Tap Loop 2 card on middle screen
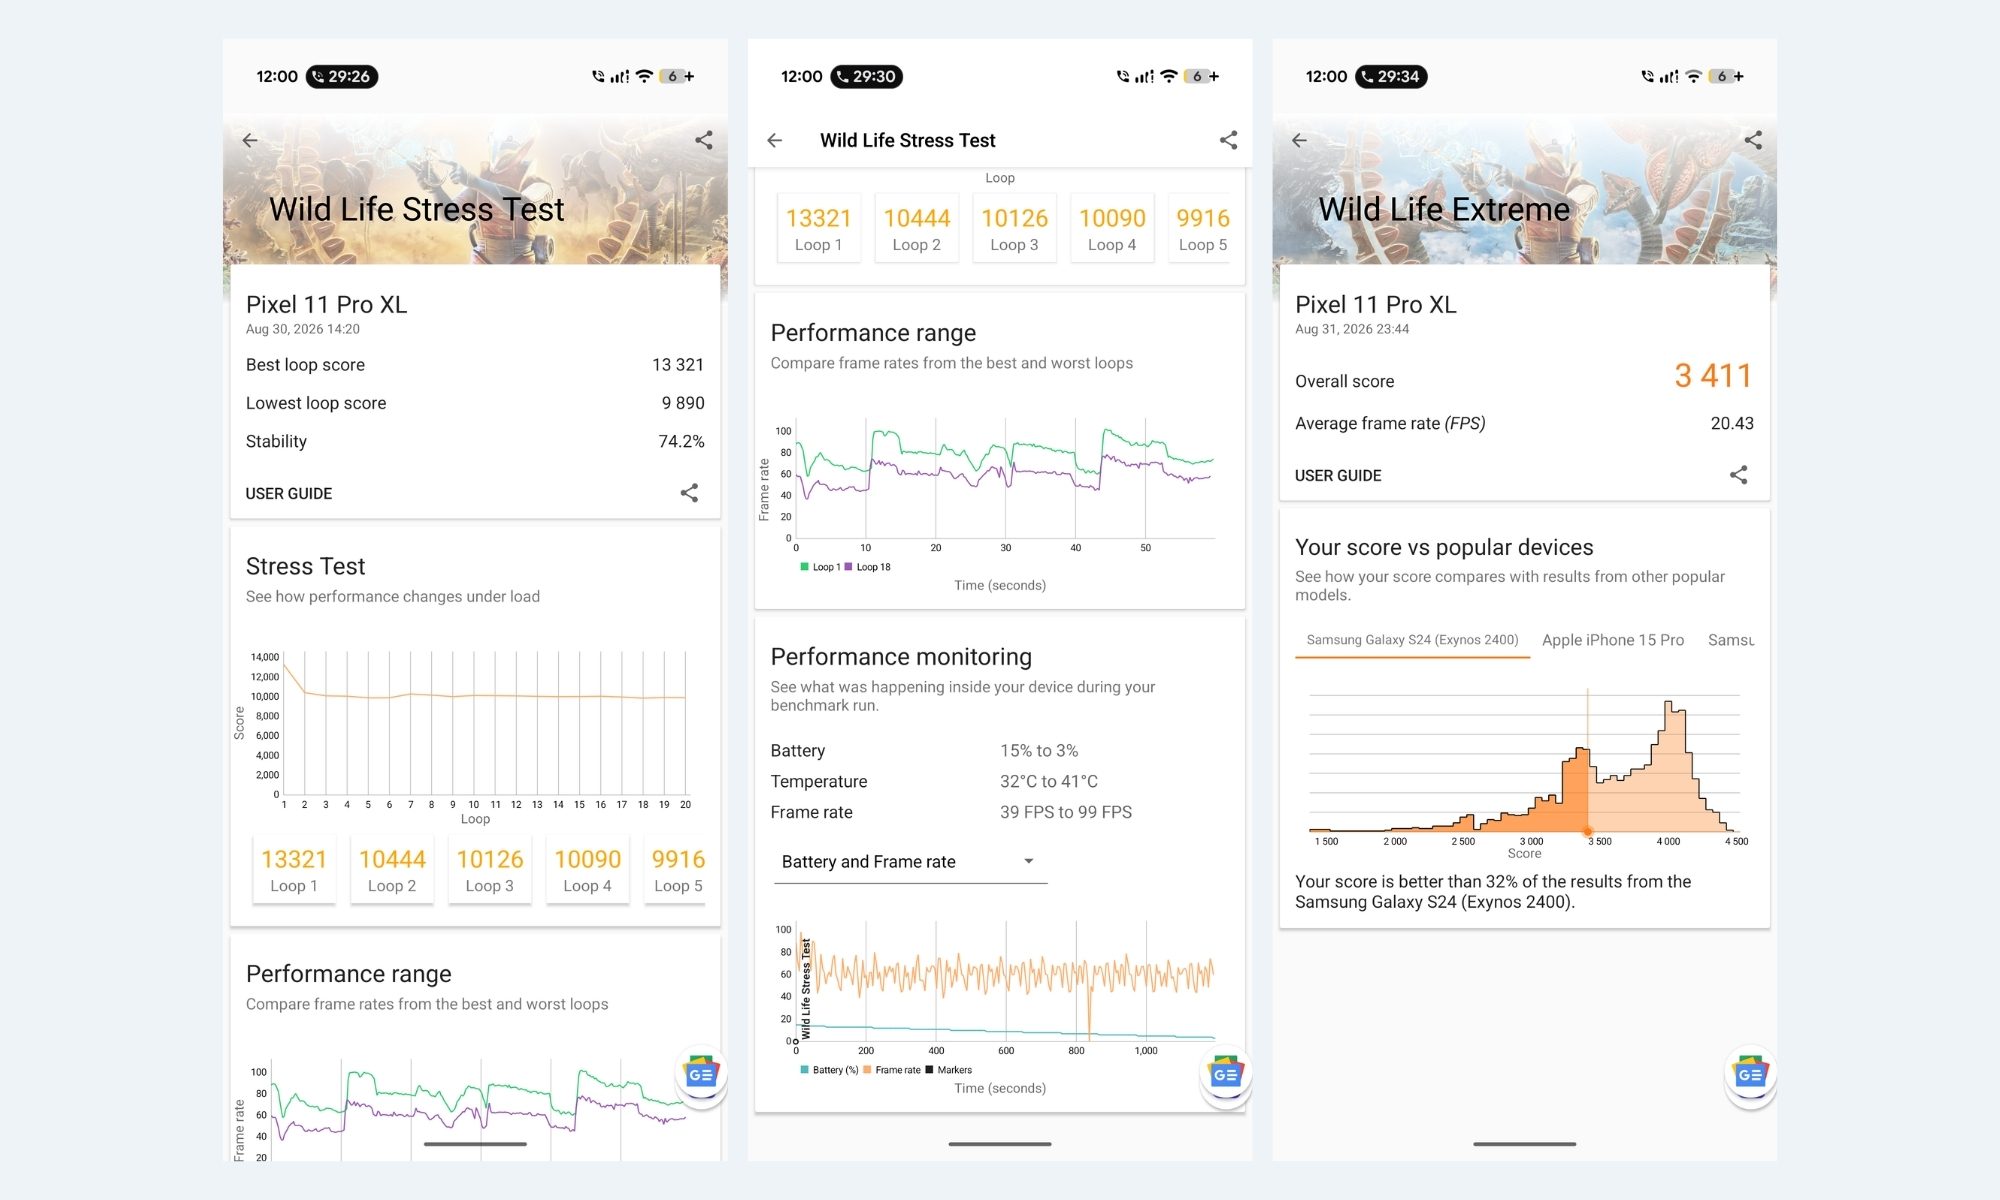This screenshot has width=2000, height=1200. point(917,229)
